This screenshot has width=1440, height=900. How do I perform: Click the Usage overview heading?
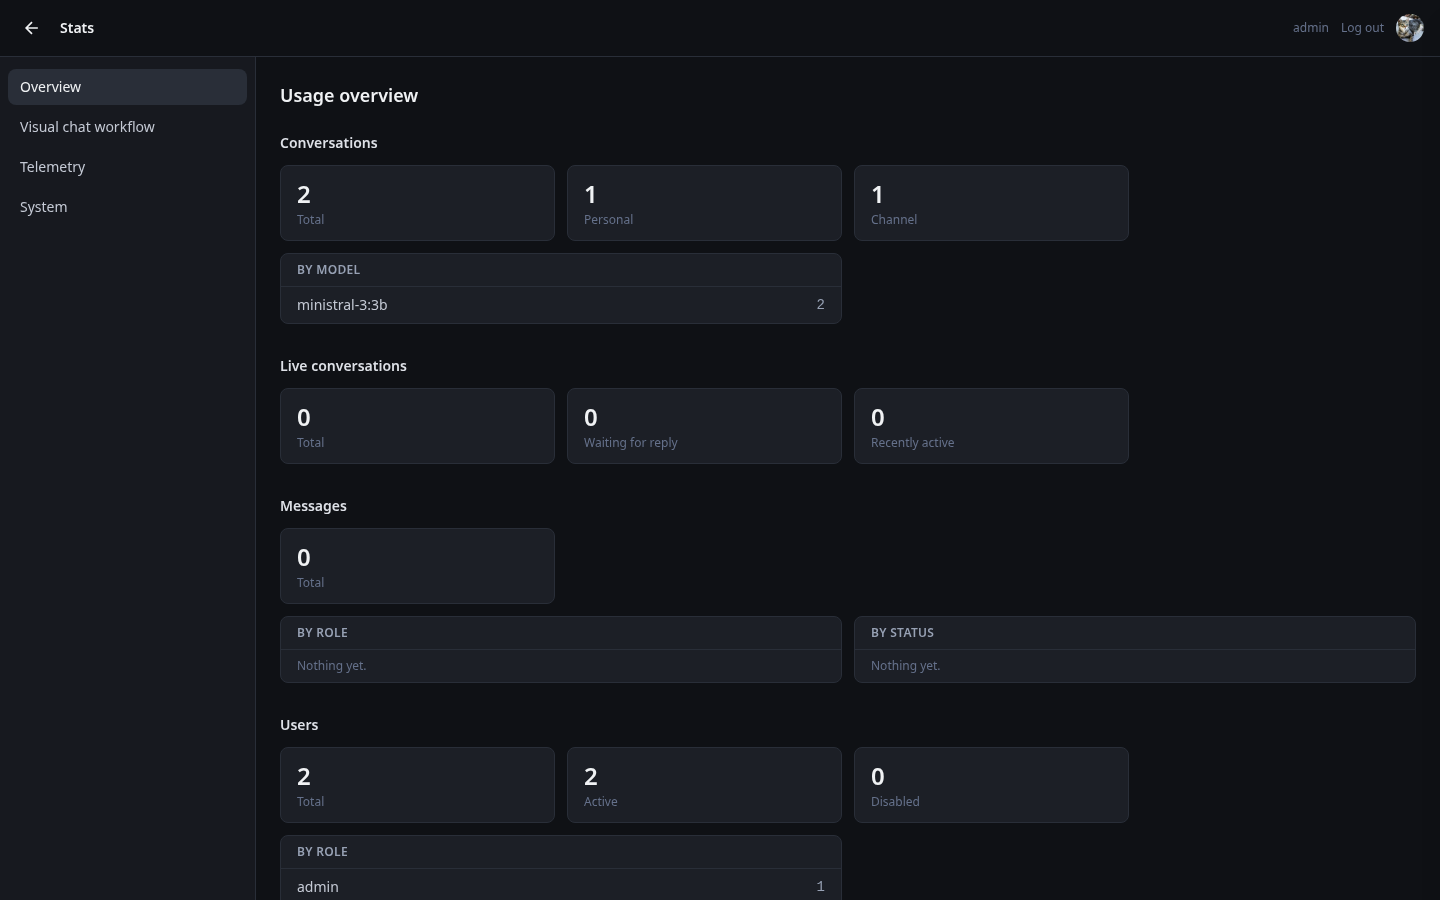point(349,96)
